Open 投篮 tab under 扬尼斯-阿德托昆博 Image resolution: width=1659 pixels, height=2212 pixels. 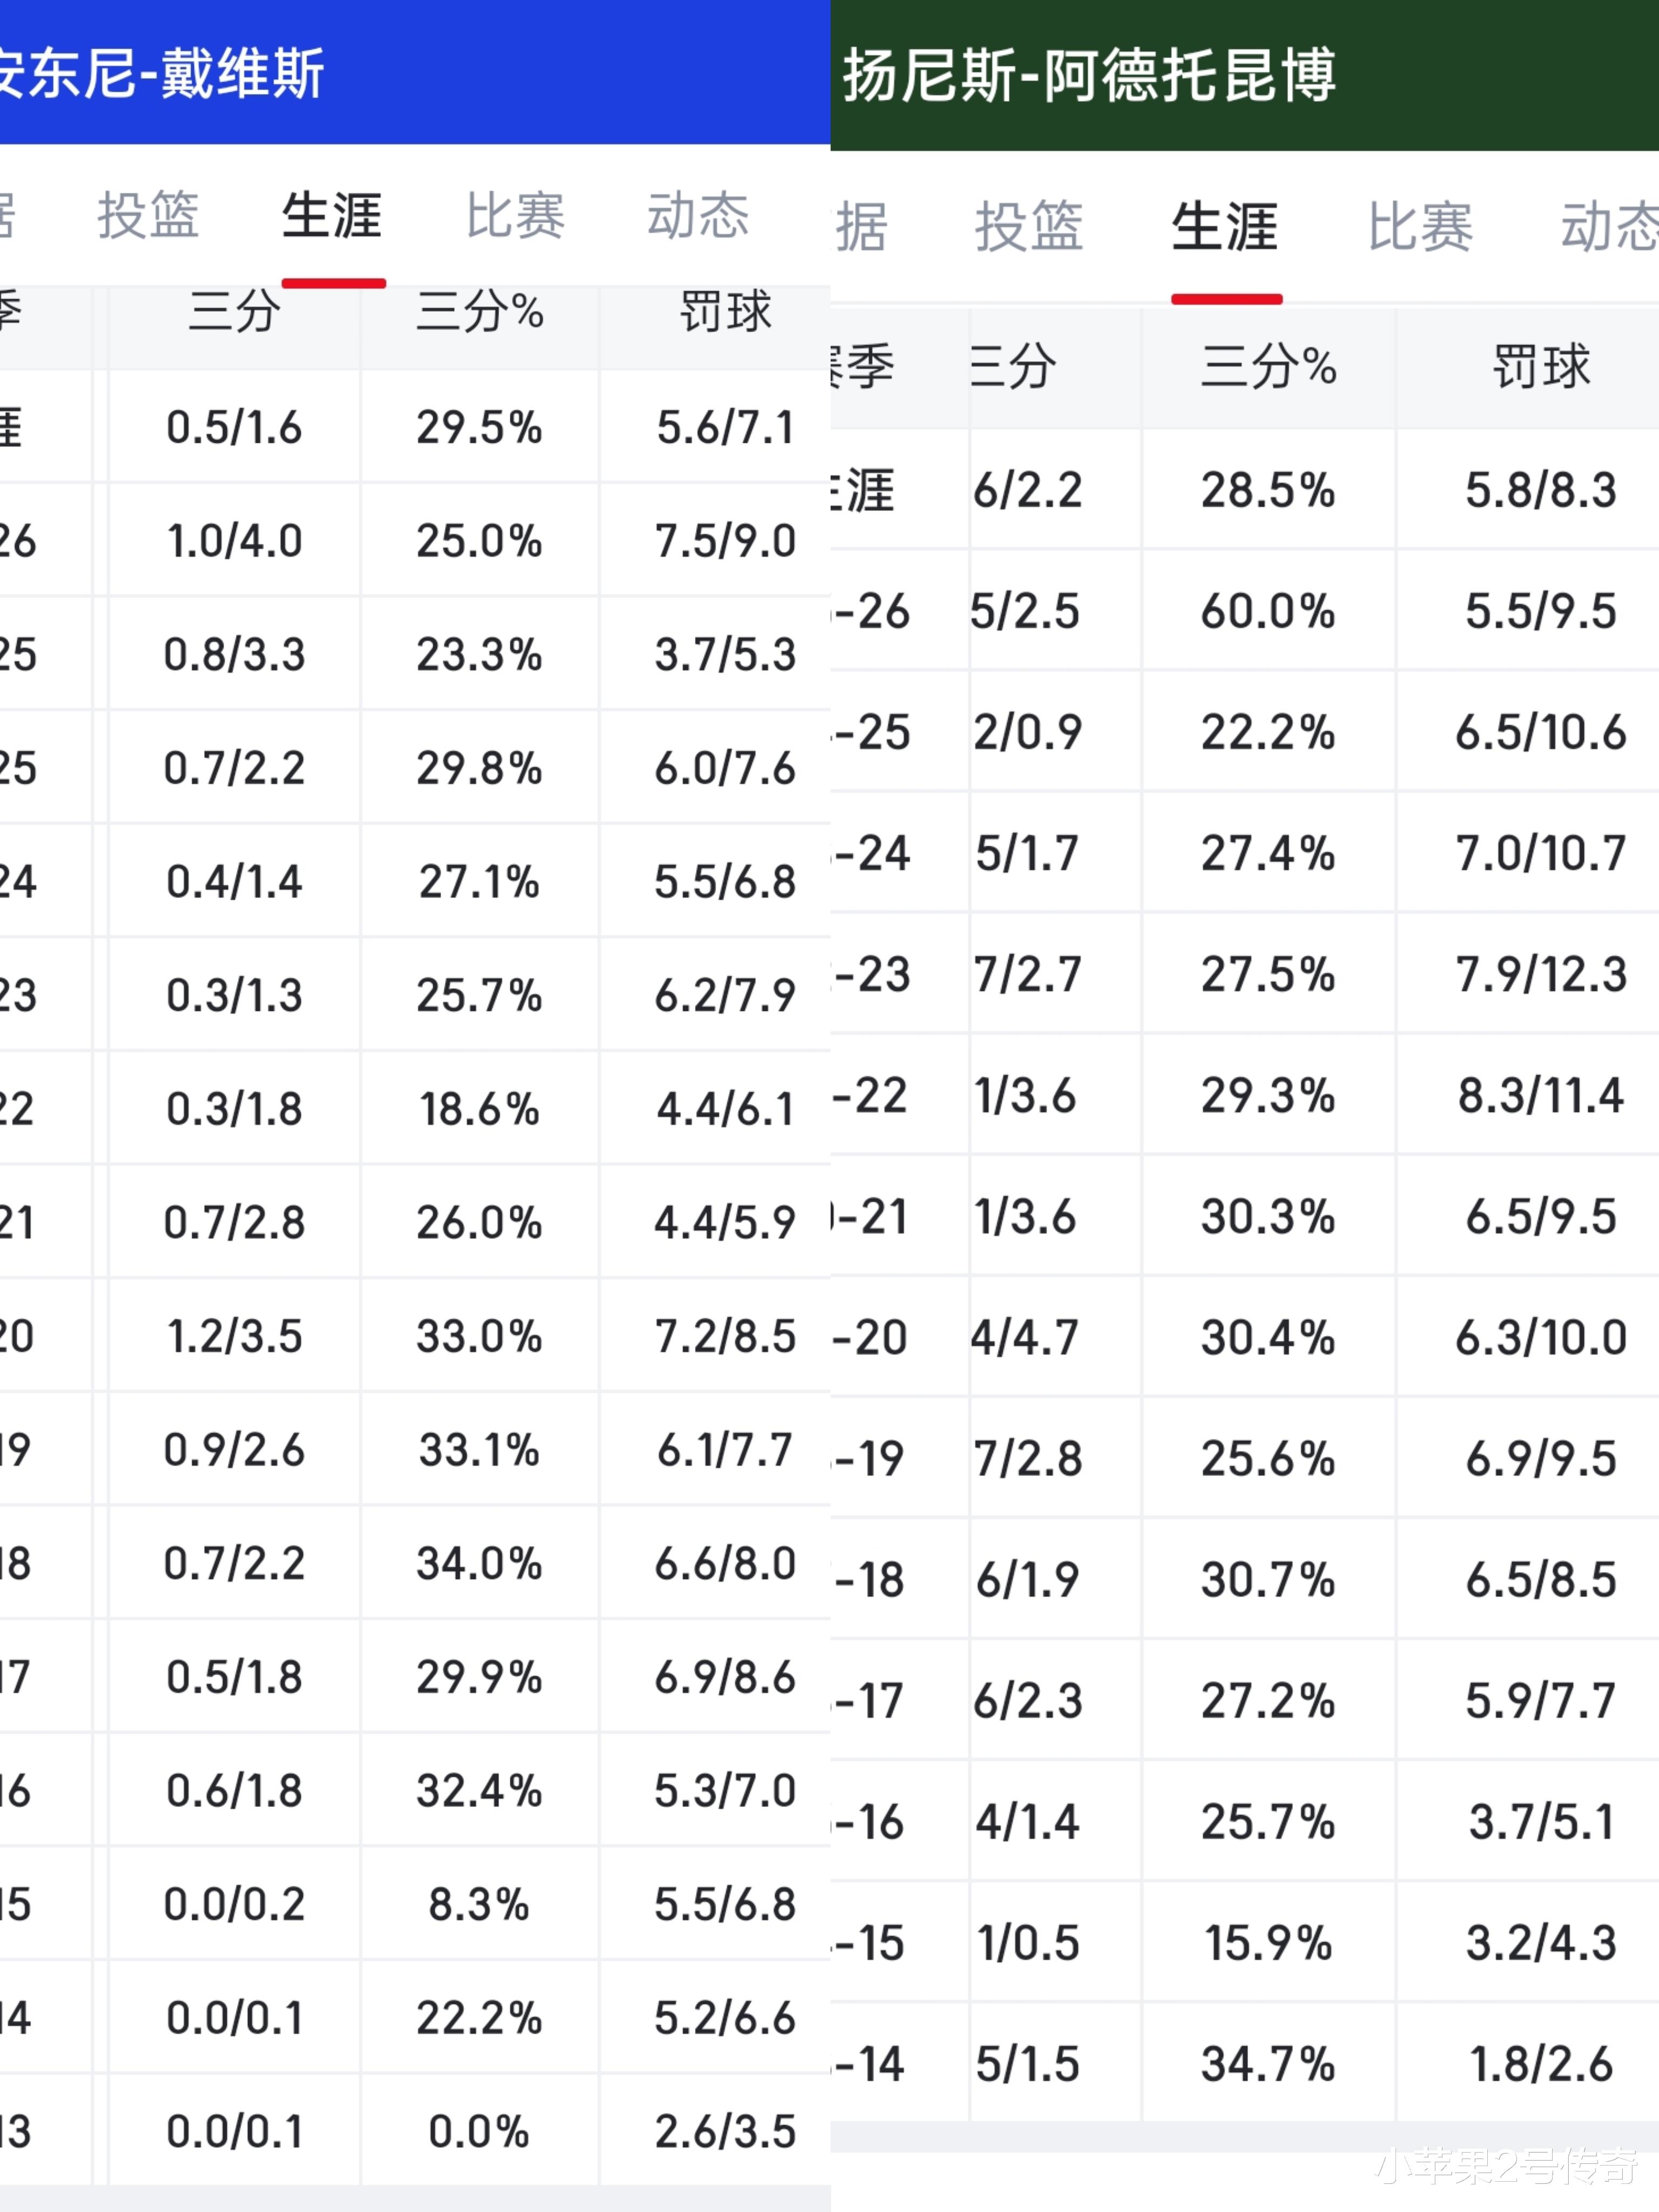(x=1029, y=226)
